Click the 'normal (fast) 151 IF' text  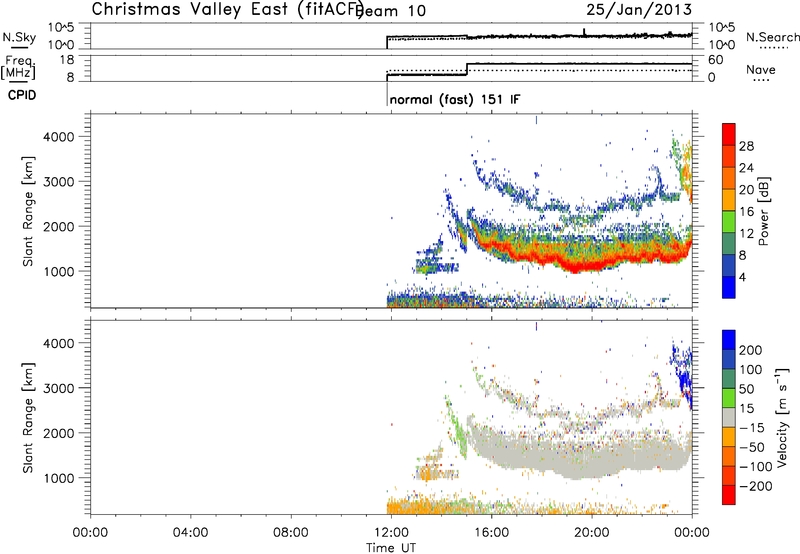[455, 99]
